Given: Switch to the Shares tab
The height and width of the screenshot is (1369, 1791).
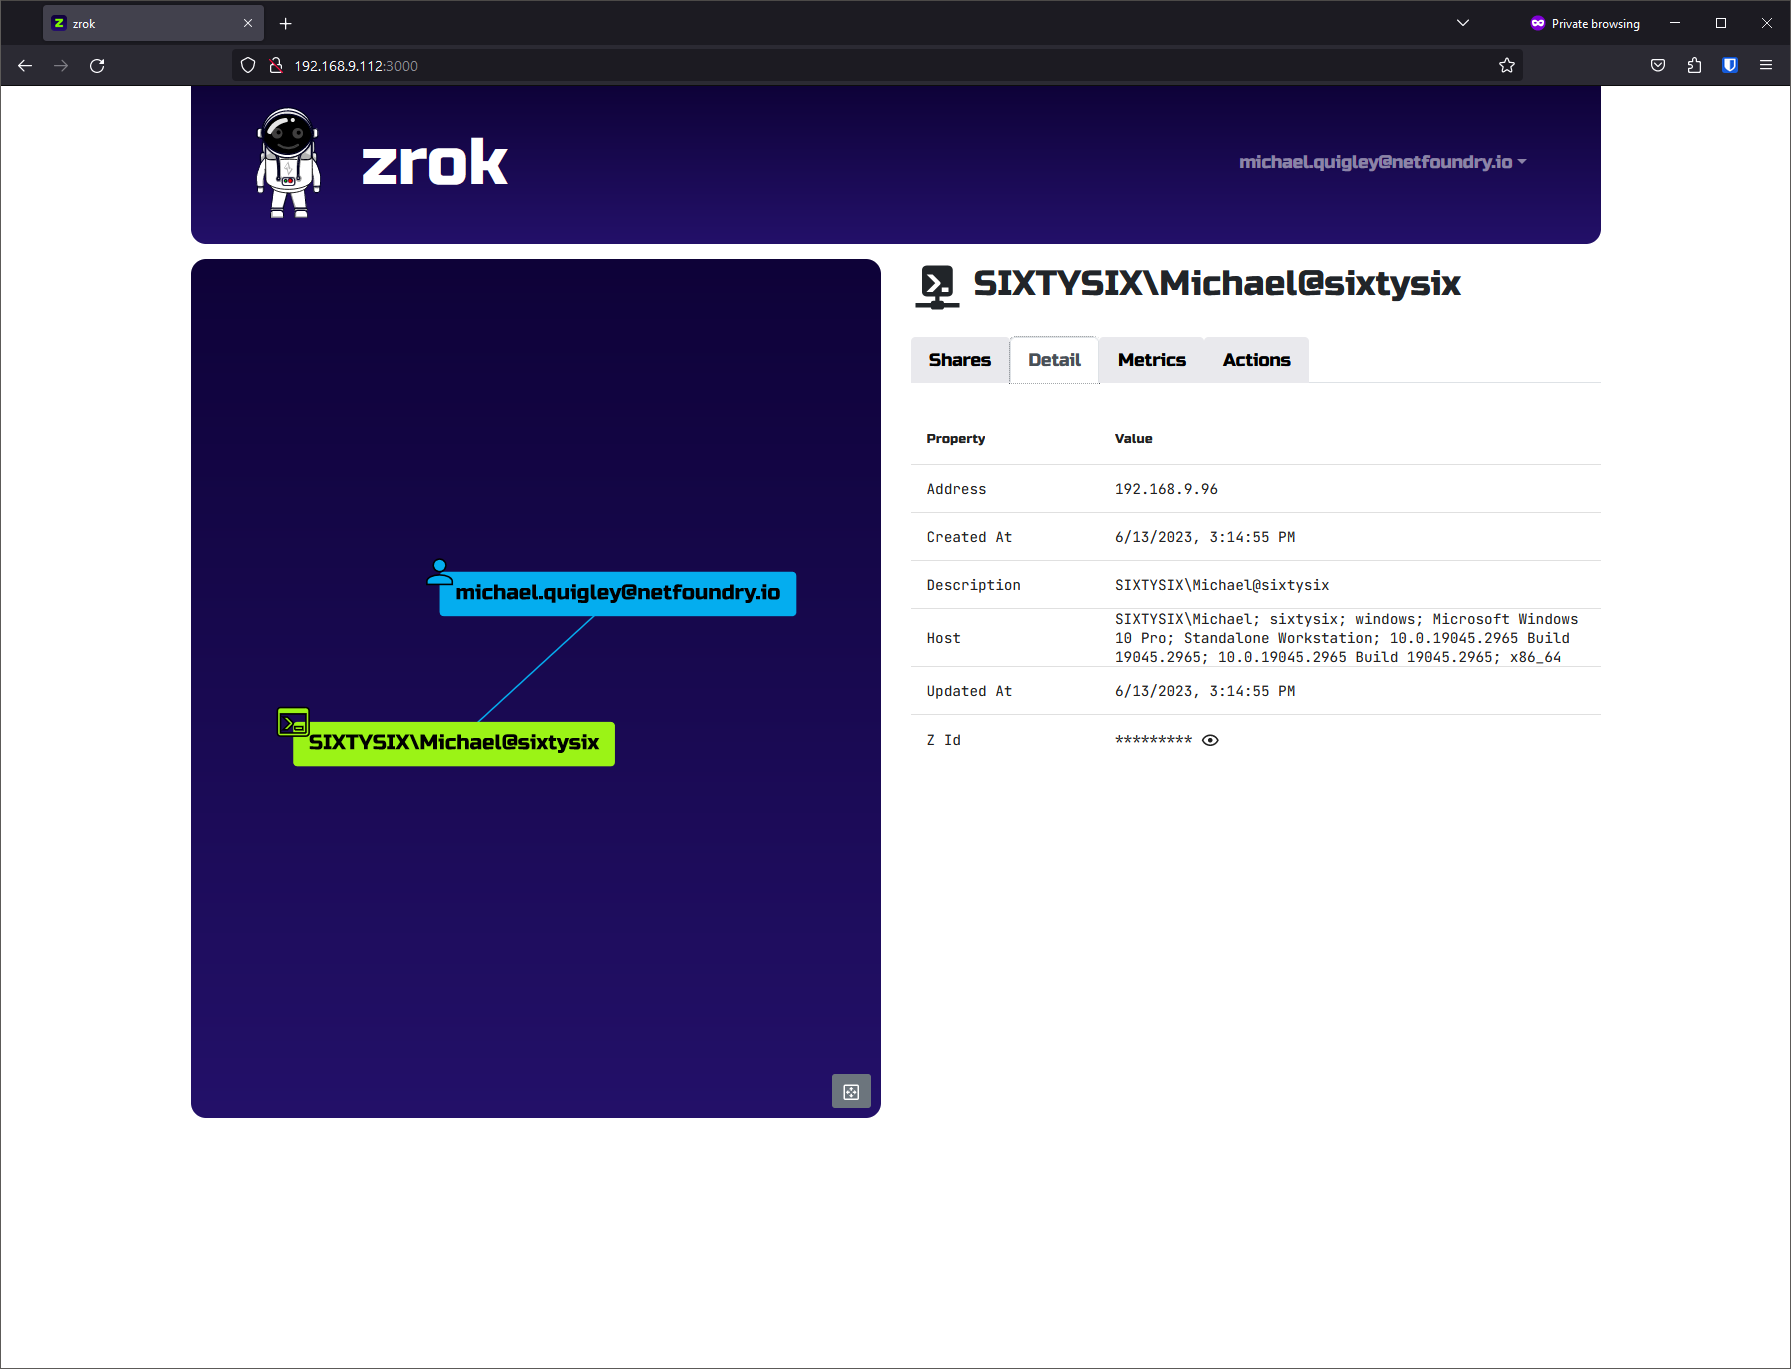Looking at the screenshot, I should tap(959, 360).
